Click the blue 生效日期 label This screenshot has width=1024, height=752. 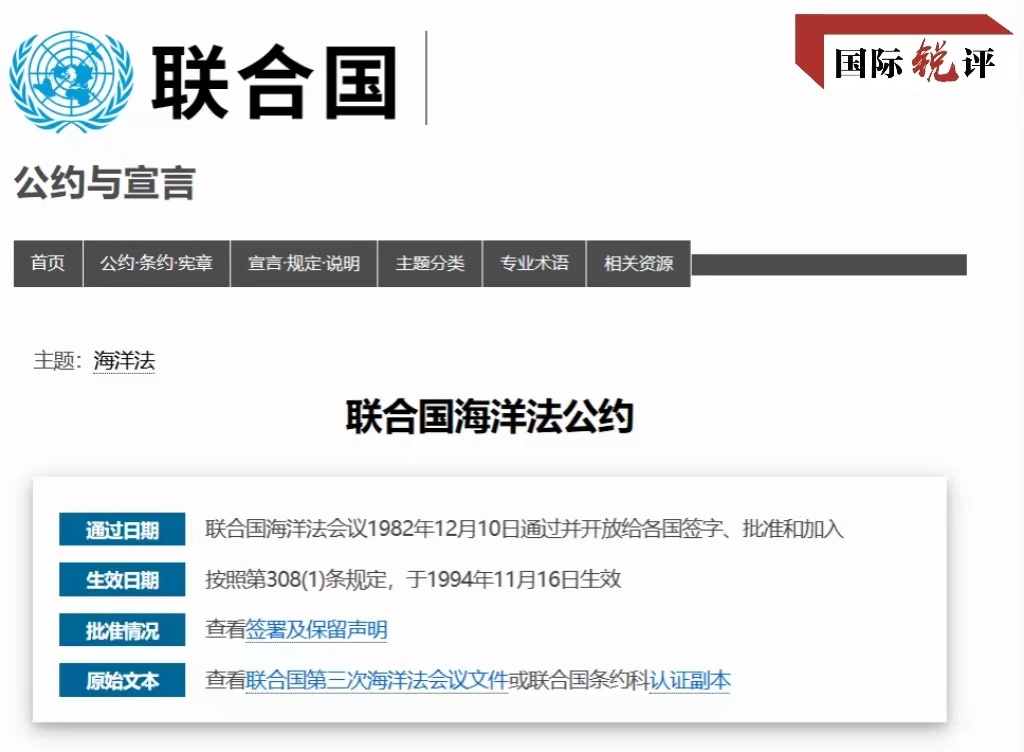point(122,580)
